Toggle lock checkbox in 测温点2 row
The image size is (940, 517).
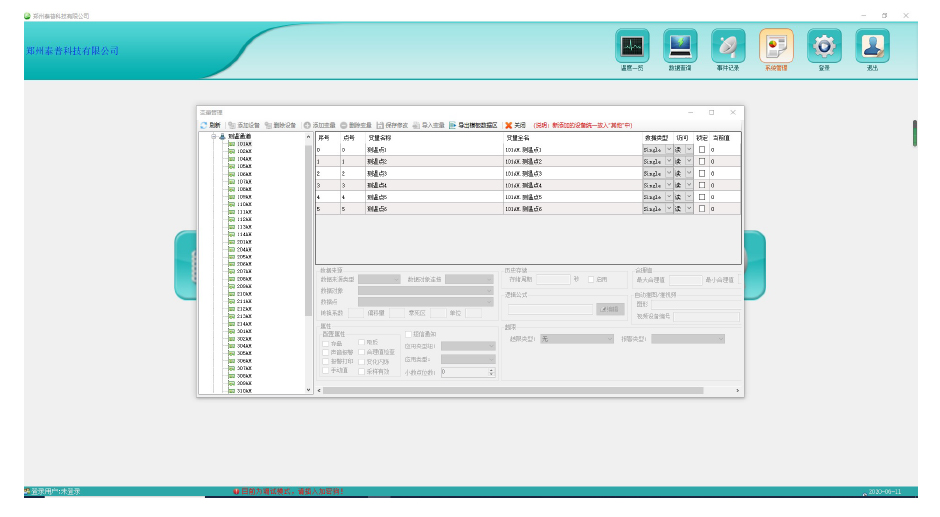tap(702, 161)
